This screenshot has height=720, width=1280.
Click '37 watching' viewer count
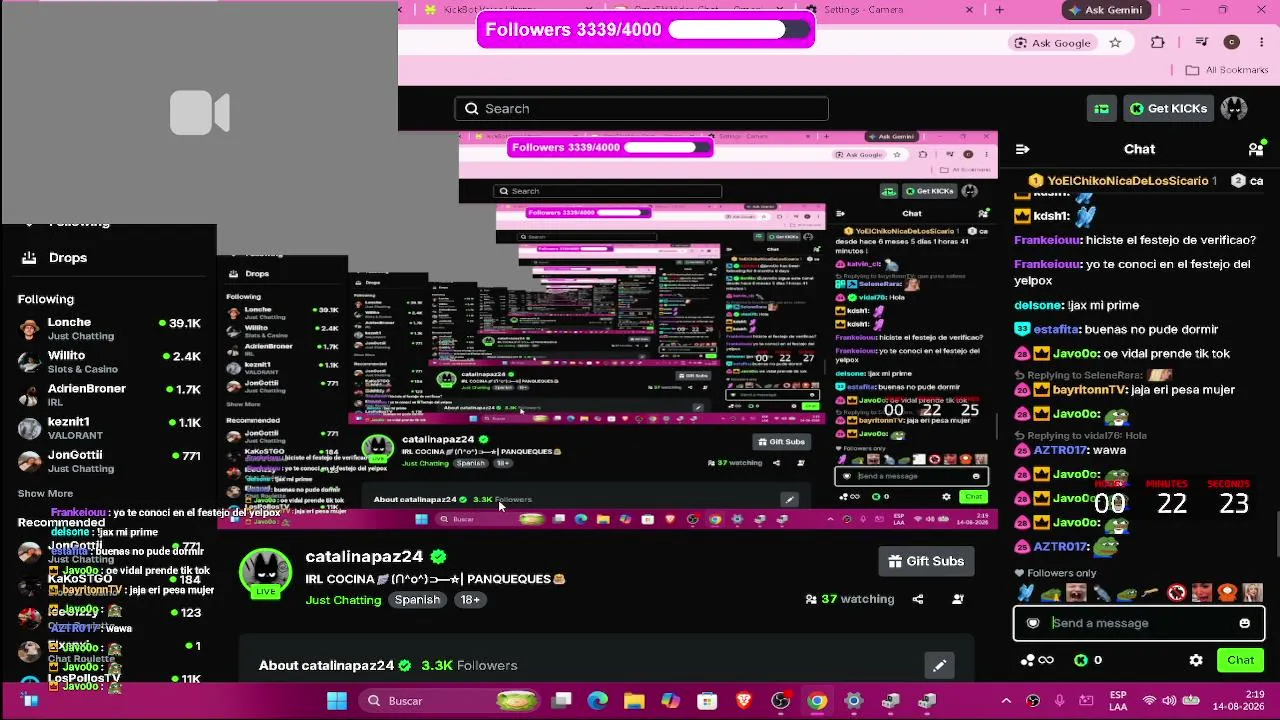click(850, 599)
